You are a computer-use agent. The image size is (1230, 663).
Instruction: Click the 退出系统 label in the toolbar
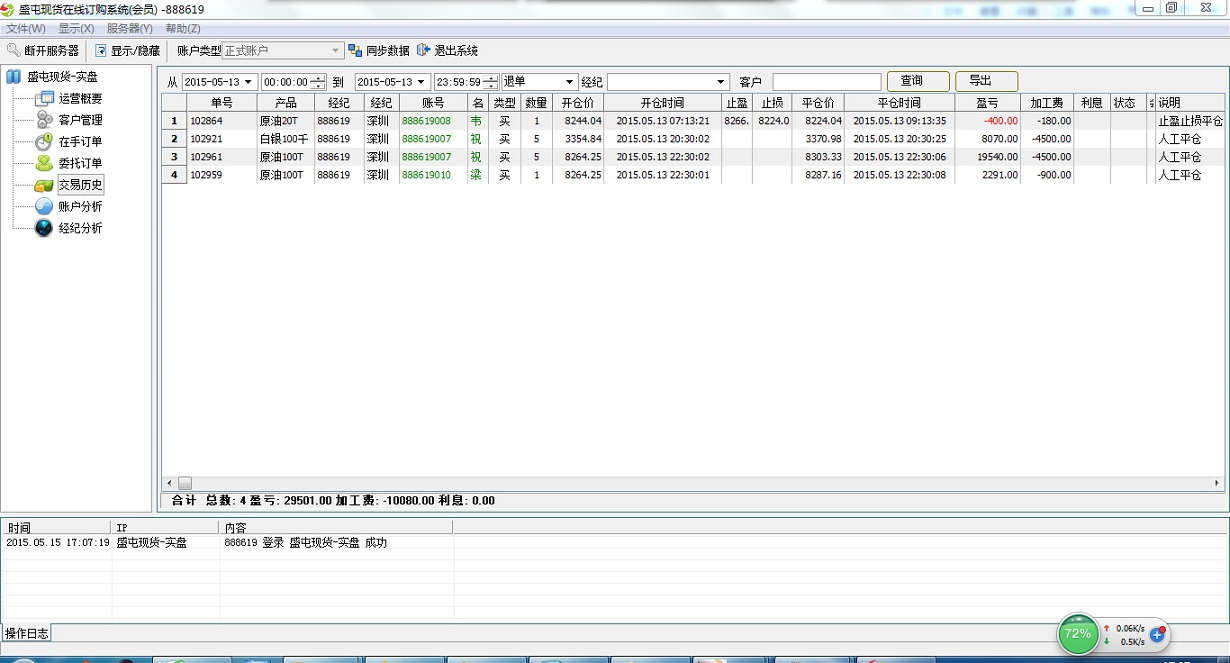tap(456, 50)
